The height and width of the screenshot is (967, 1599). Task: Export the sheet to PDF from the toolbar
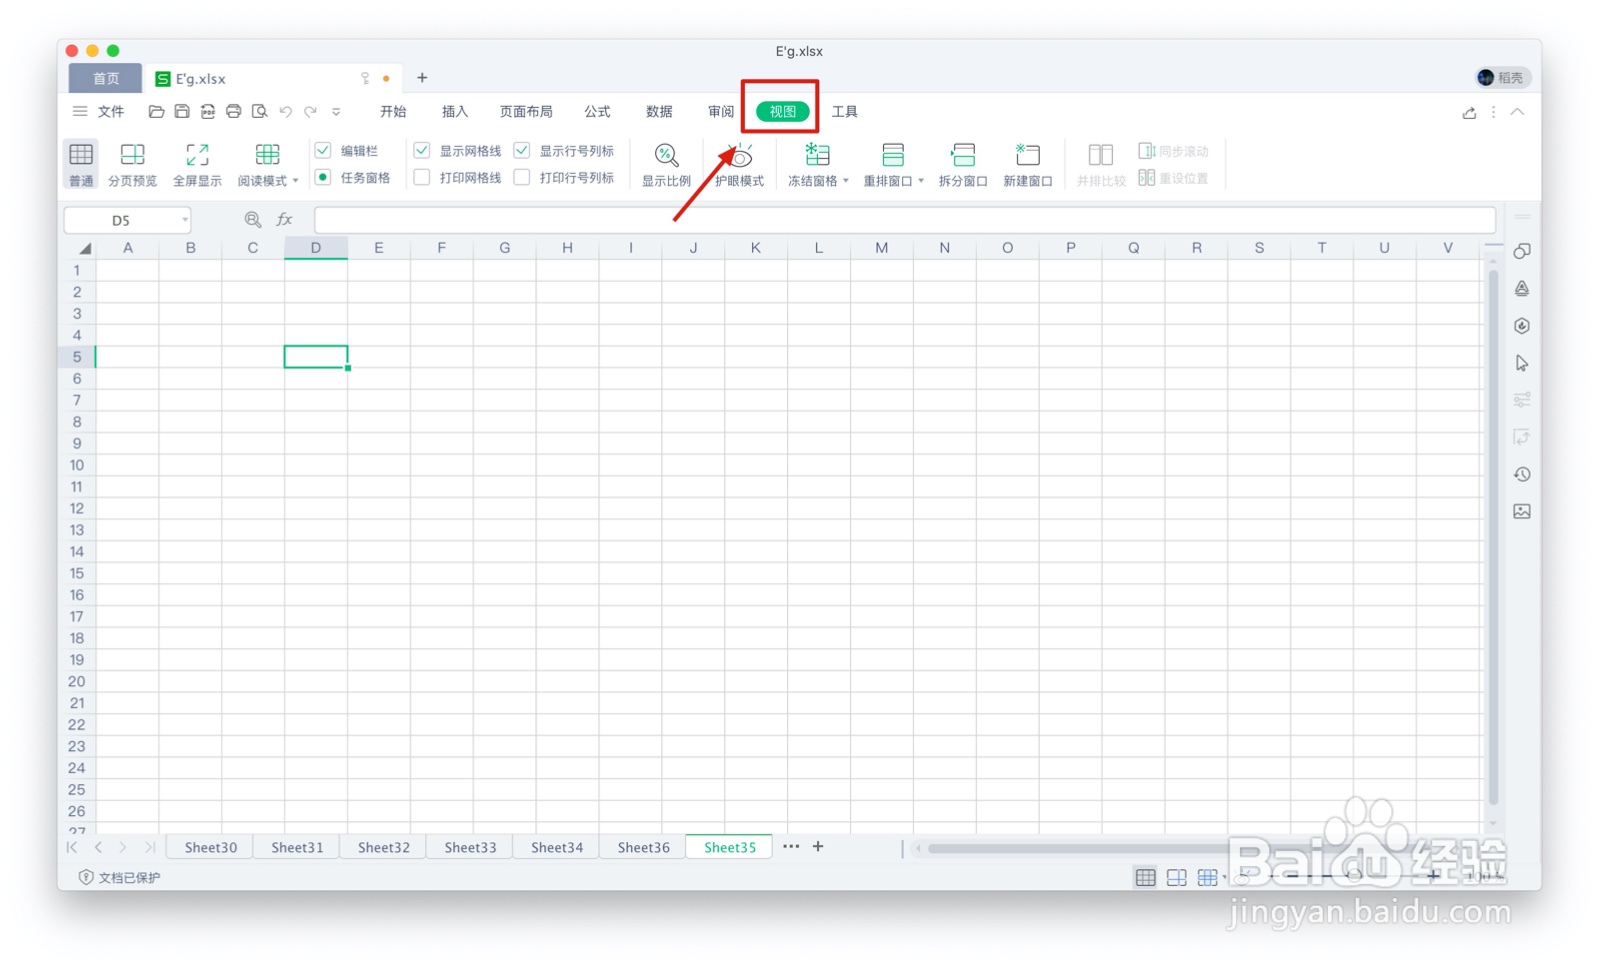click(x=208, y=112)
